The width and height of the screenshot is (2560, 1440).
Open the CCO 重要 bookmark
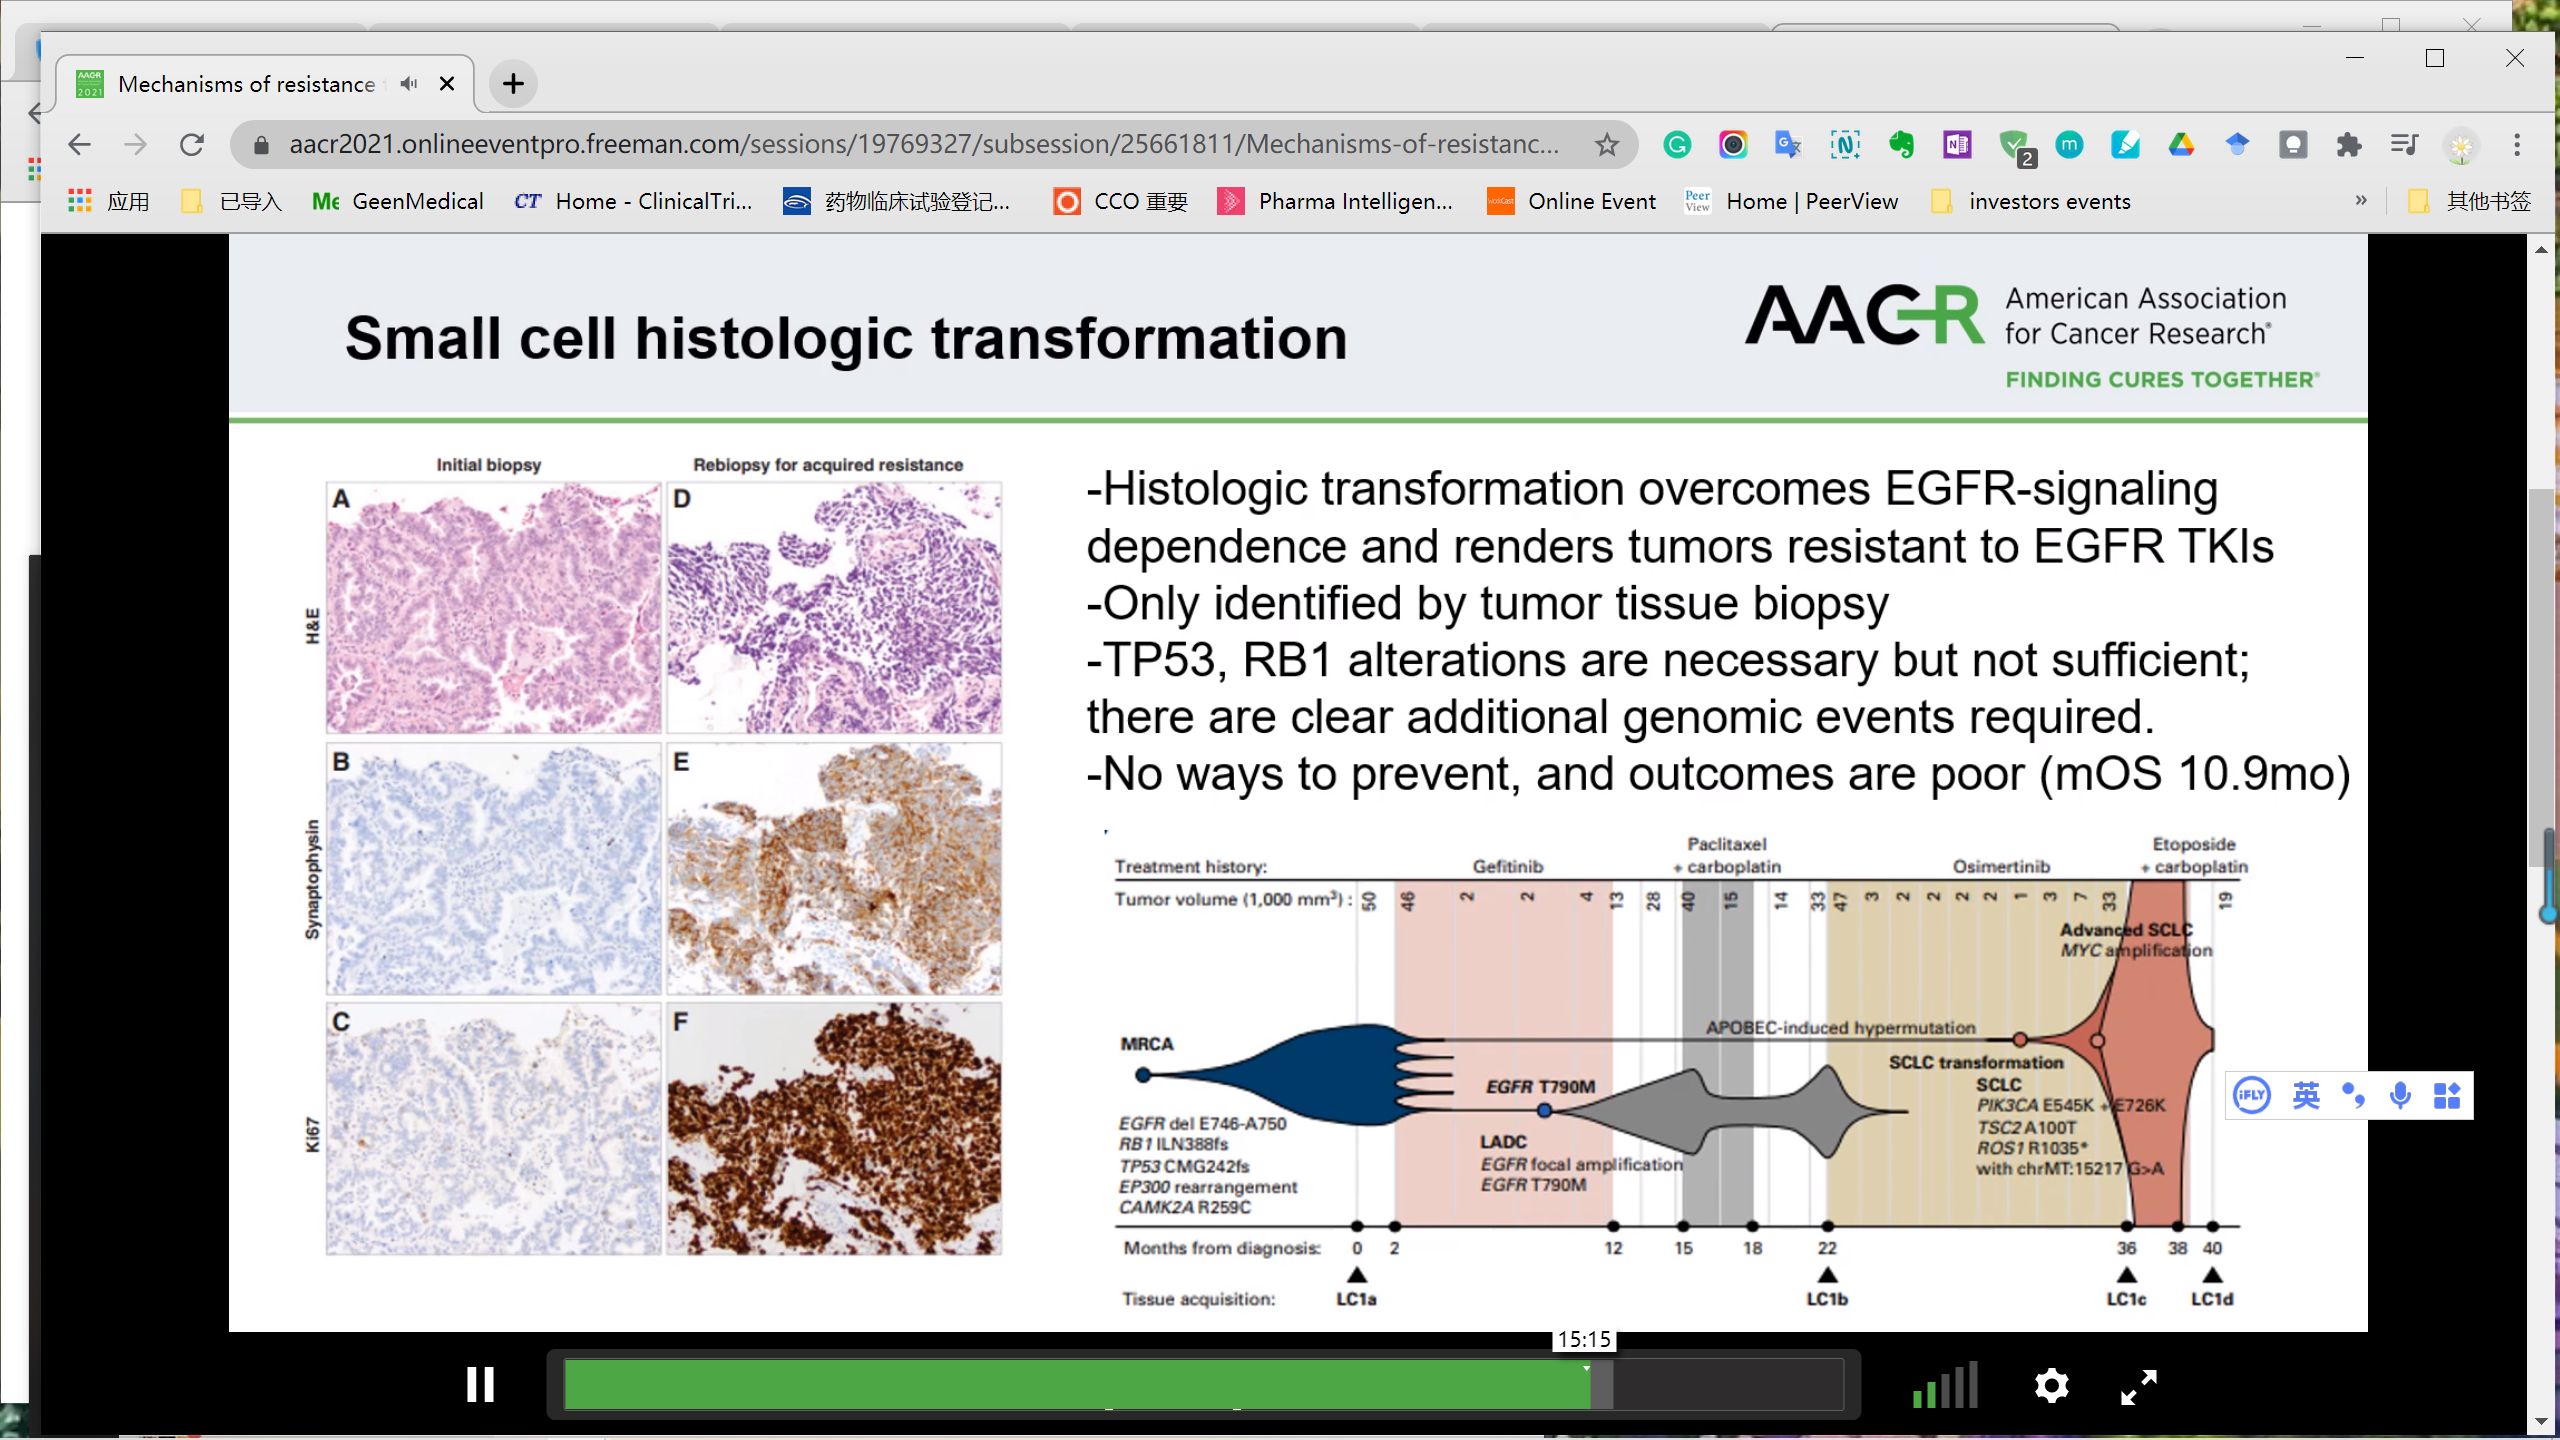point(1121,201)
